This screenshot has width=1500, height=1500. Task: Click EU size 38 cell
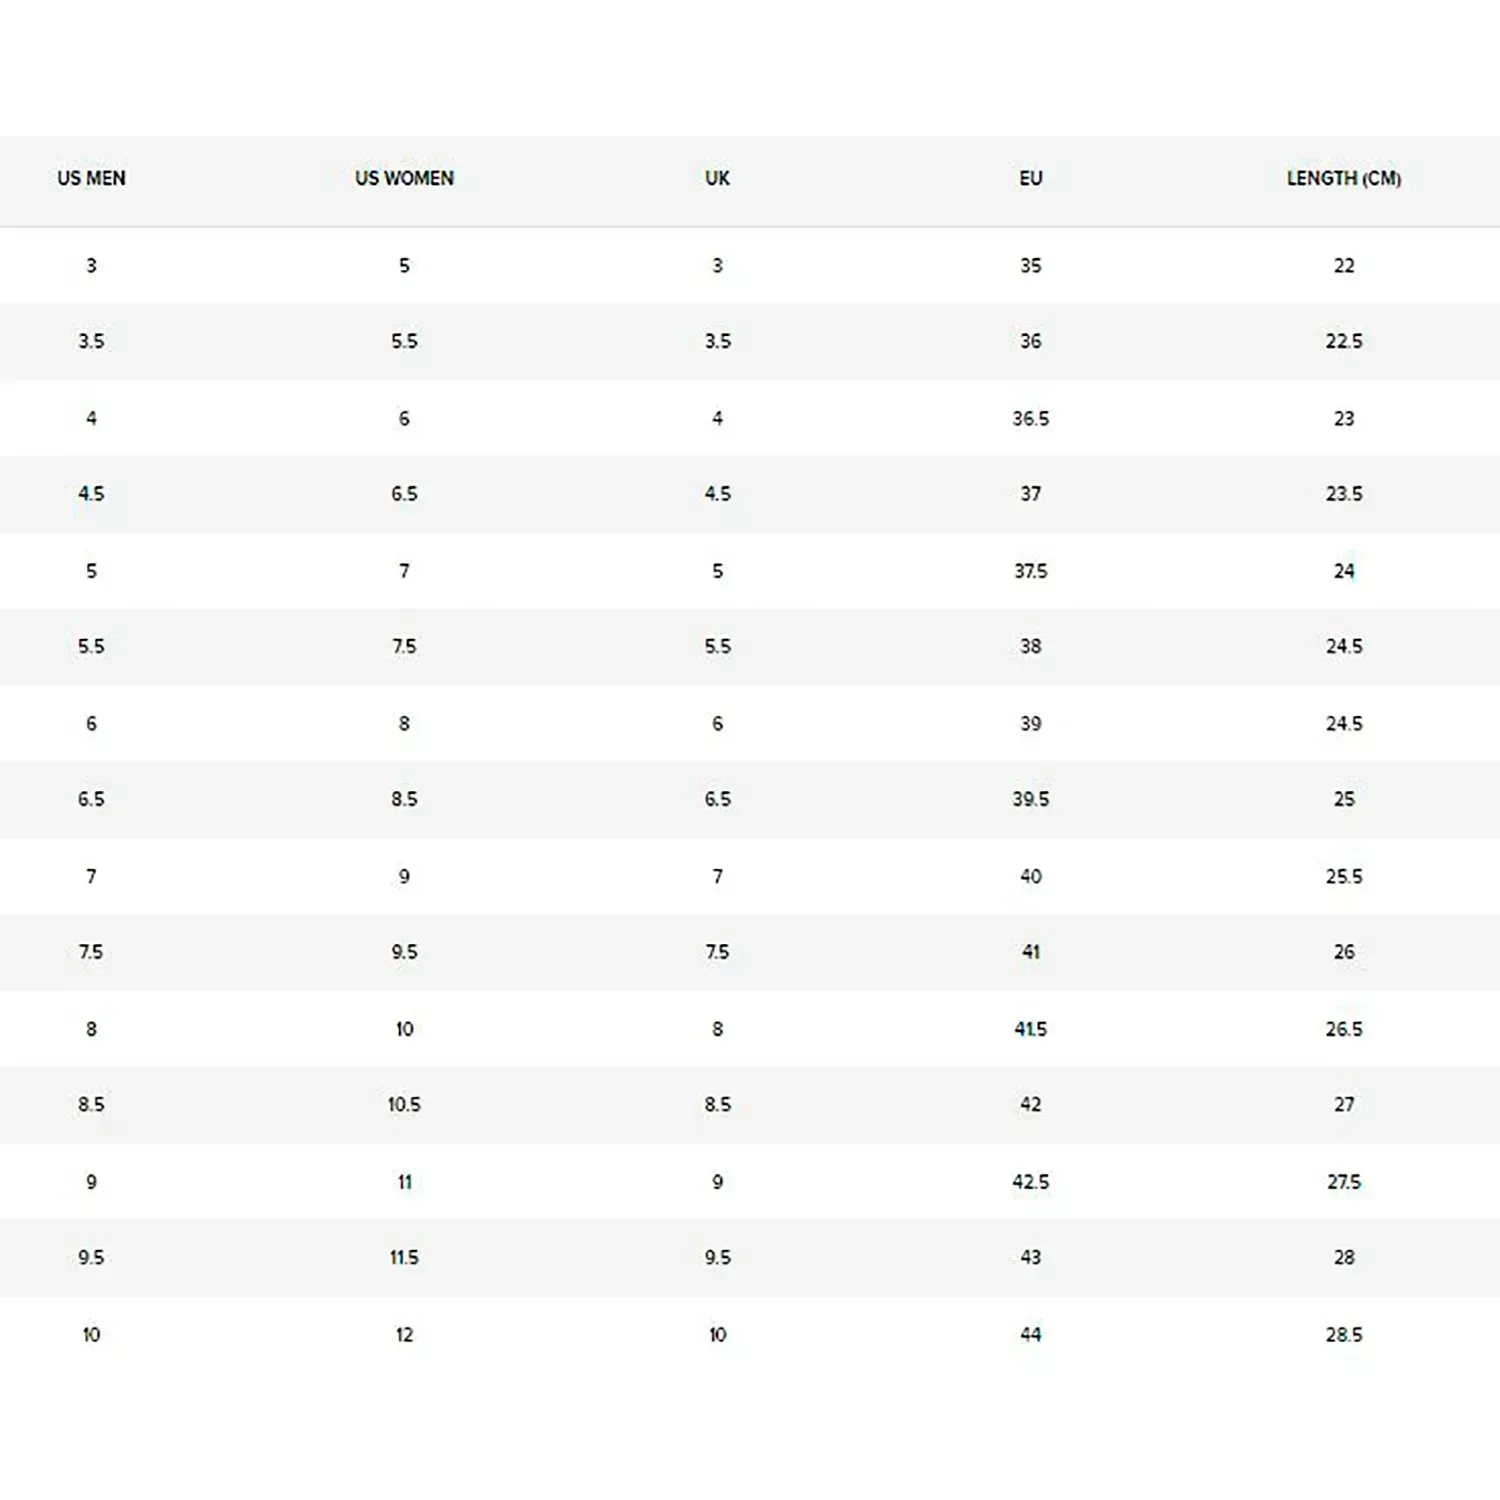pyautogui.click(x=1031, y=646)
